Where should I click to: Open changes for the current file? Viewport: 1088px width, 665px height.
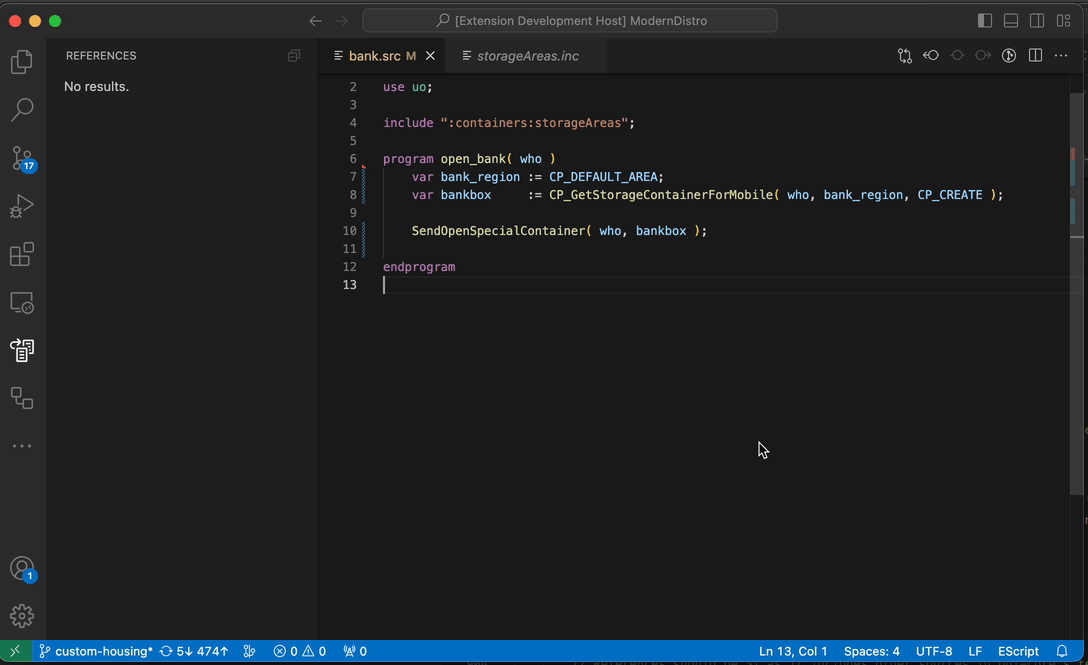(905, 56)
